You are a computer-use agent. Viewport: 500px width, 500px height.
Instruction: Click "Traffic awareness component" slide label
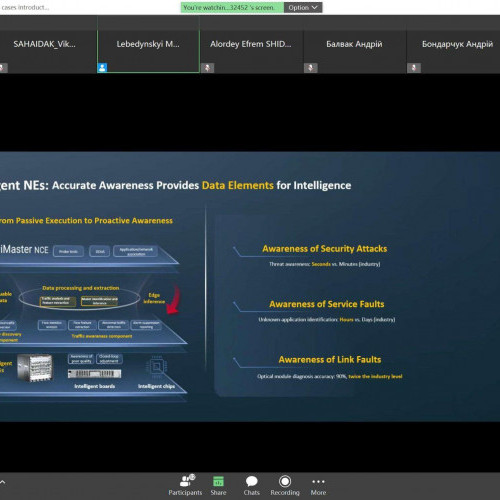pyautogui.click(x=102, y=336)
